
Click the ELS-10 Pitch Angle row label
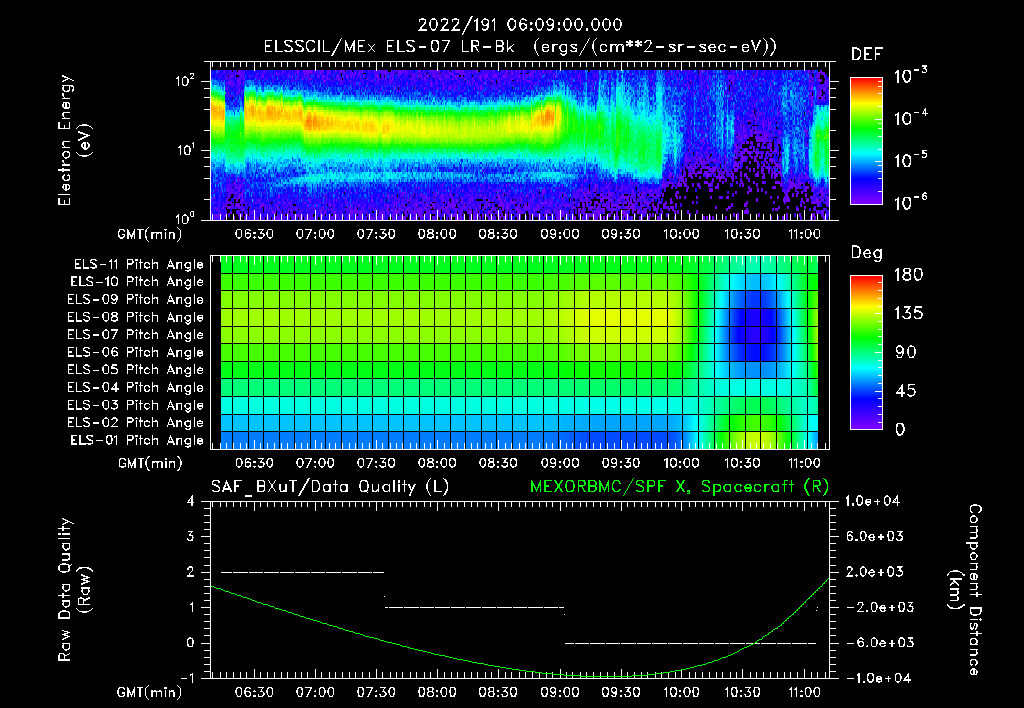tap(137, 282)
